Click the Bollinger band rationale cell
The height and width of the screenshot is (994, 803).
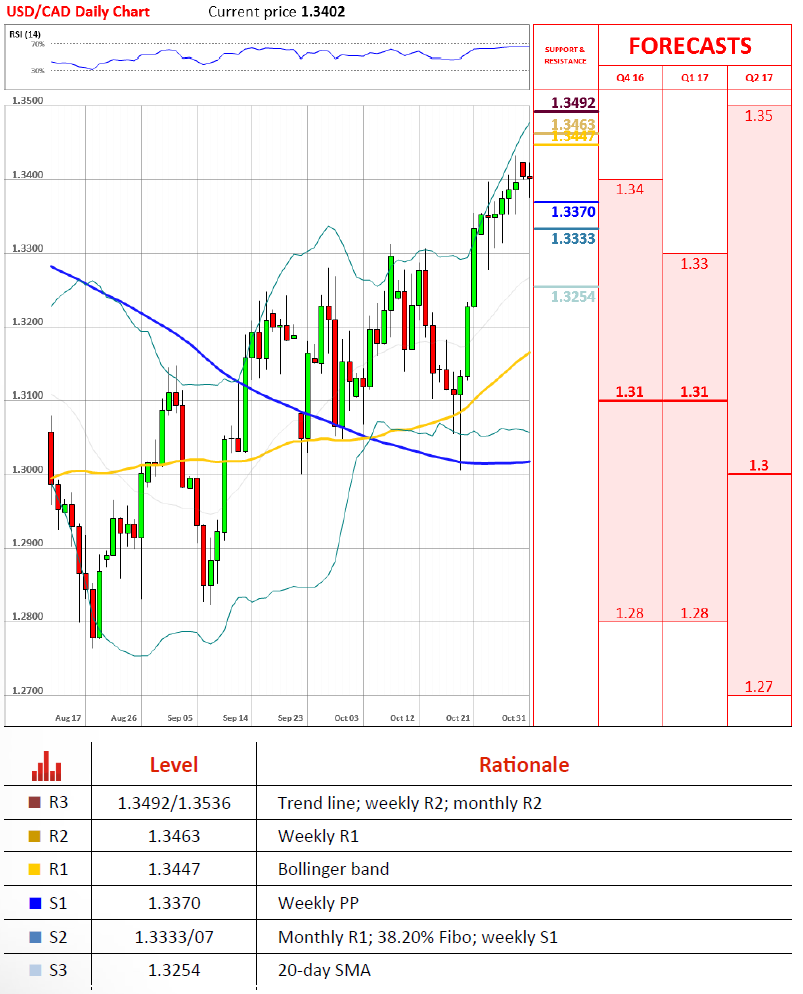333,869
